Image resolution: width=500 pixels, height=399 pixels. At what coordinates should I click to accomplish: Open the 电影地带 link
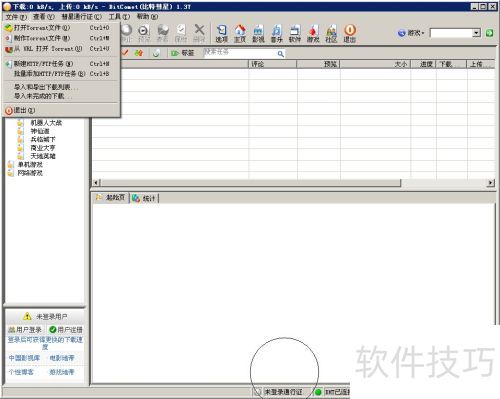62,358
